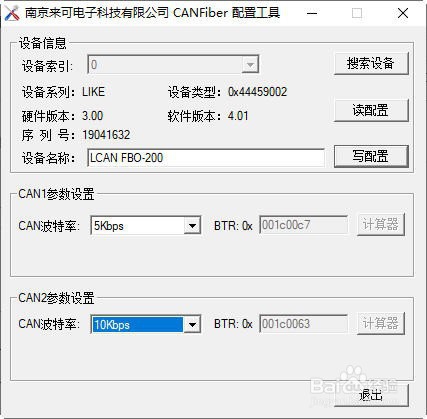427x419 pixels.
Task: Expand the CAN1 波特率 dropdown arrow
Action: (192, 226)
